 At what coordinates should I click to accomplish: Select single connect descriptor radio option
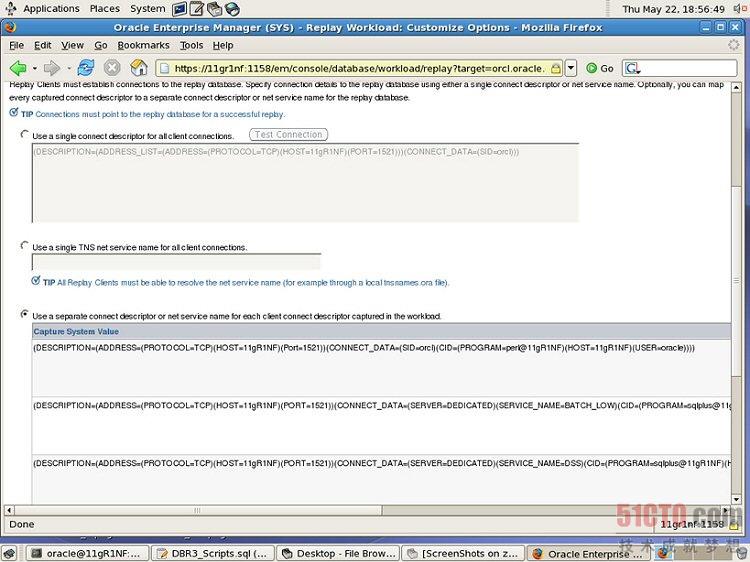[25, 135]
